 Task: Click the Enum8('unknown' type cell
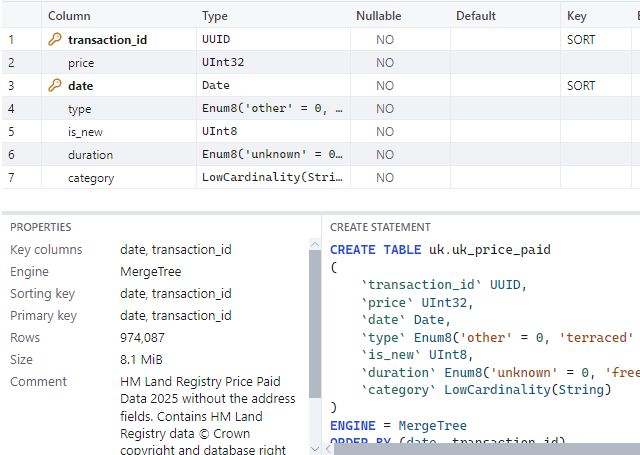pyautogui.click(x=273, y=154)
